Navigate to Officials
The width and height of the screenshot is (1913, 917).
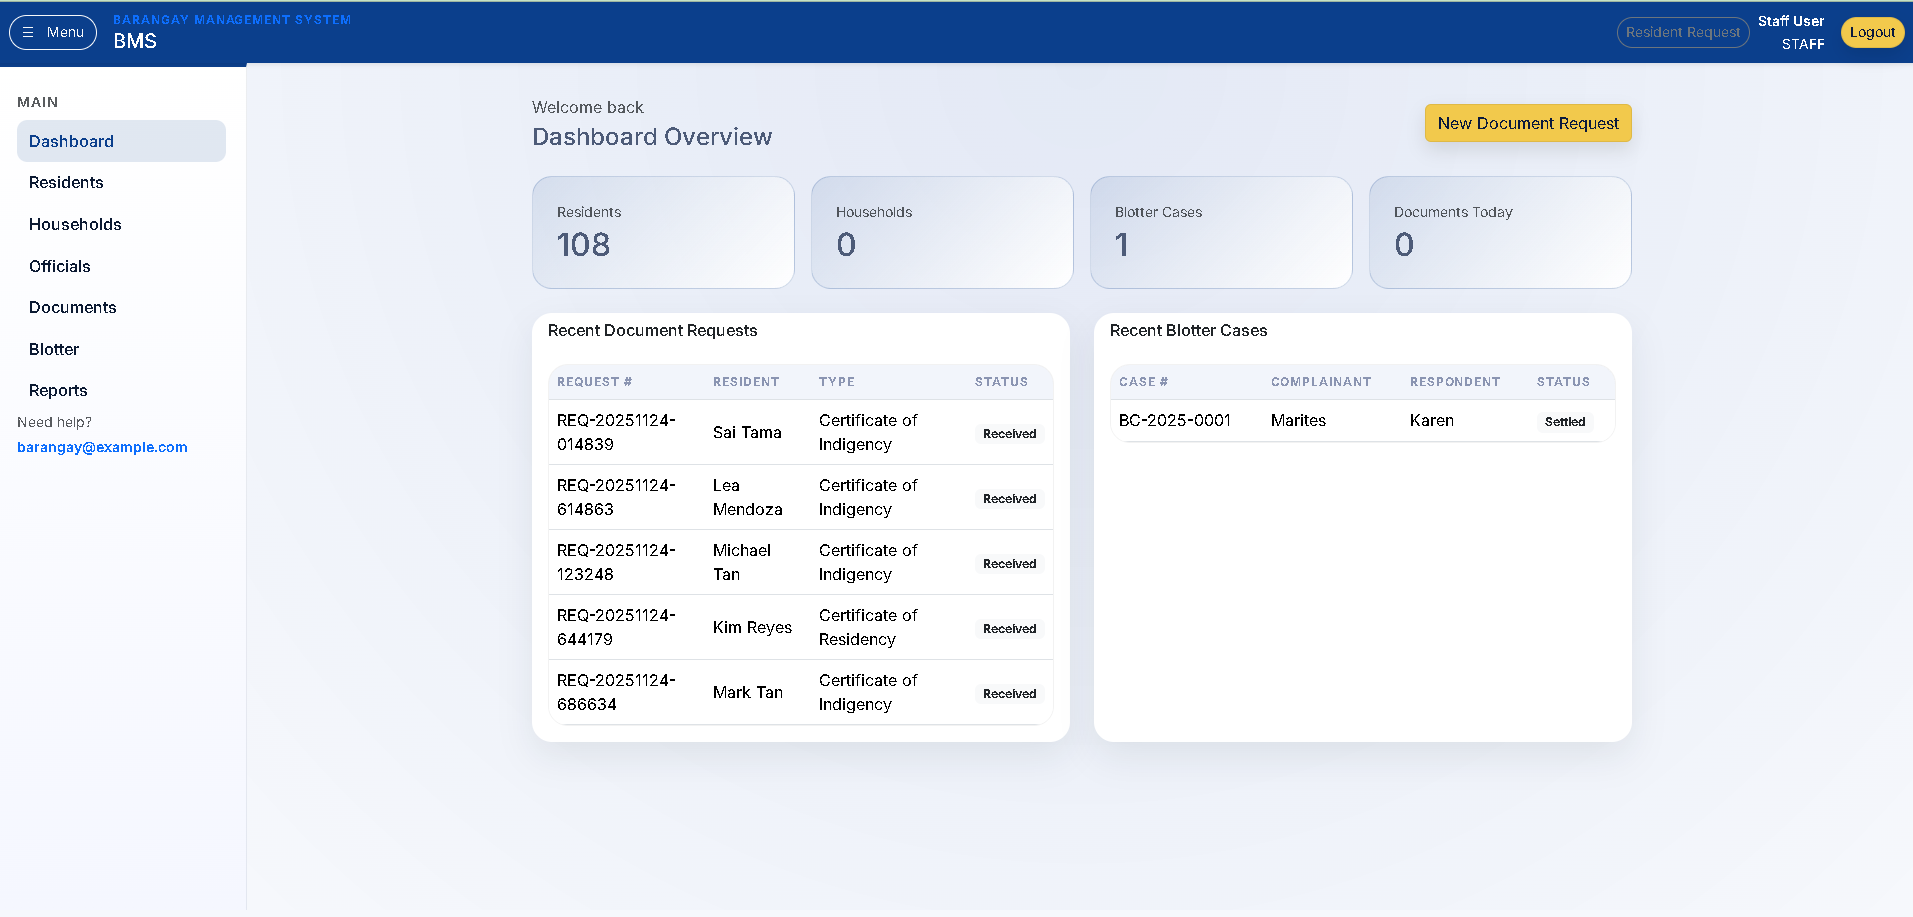tap(59, 266)
